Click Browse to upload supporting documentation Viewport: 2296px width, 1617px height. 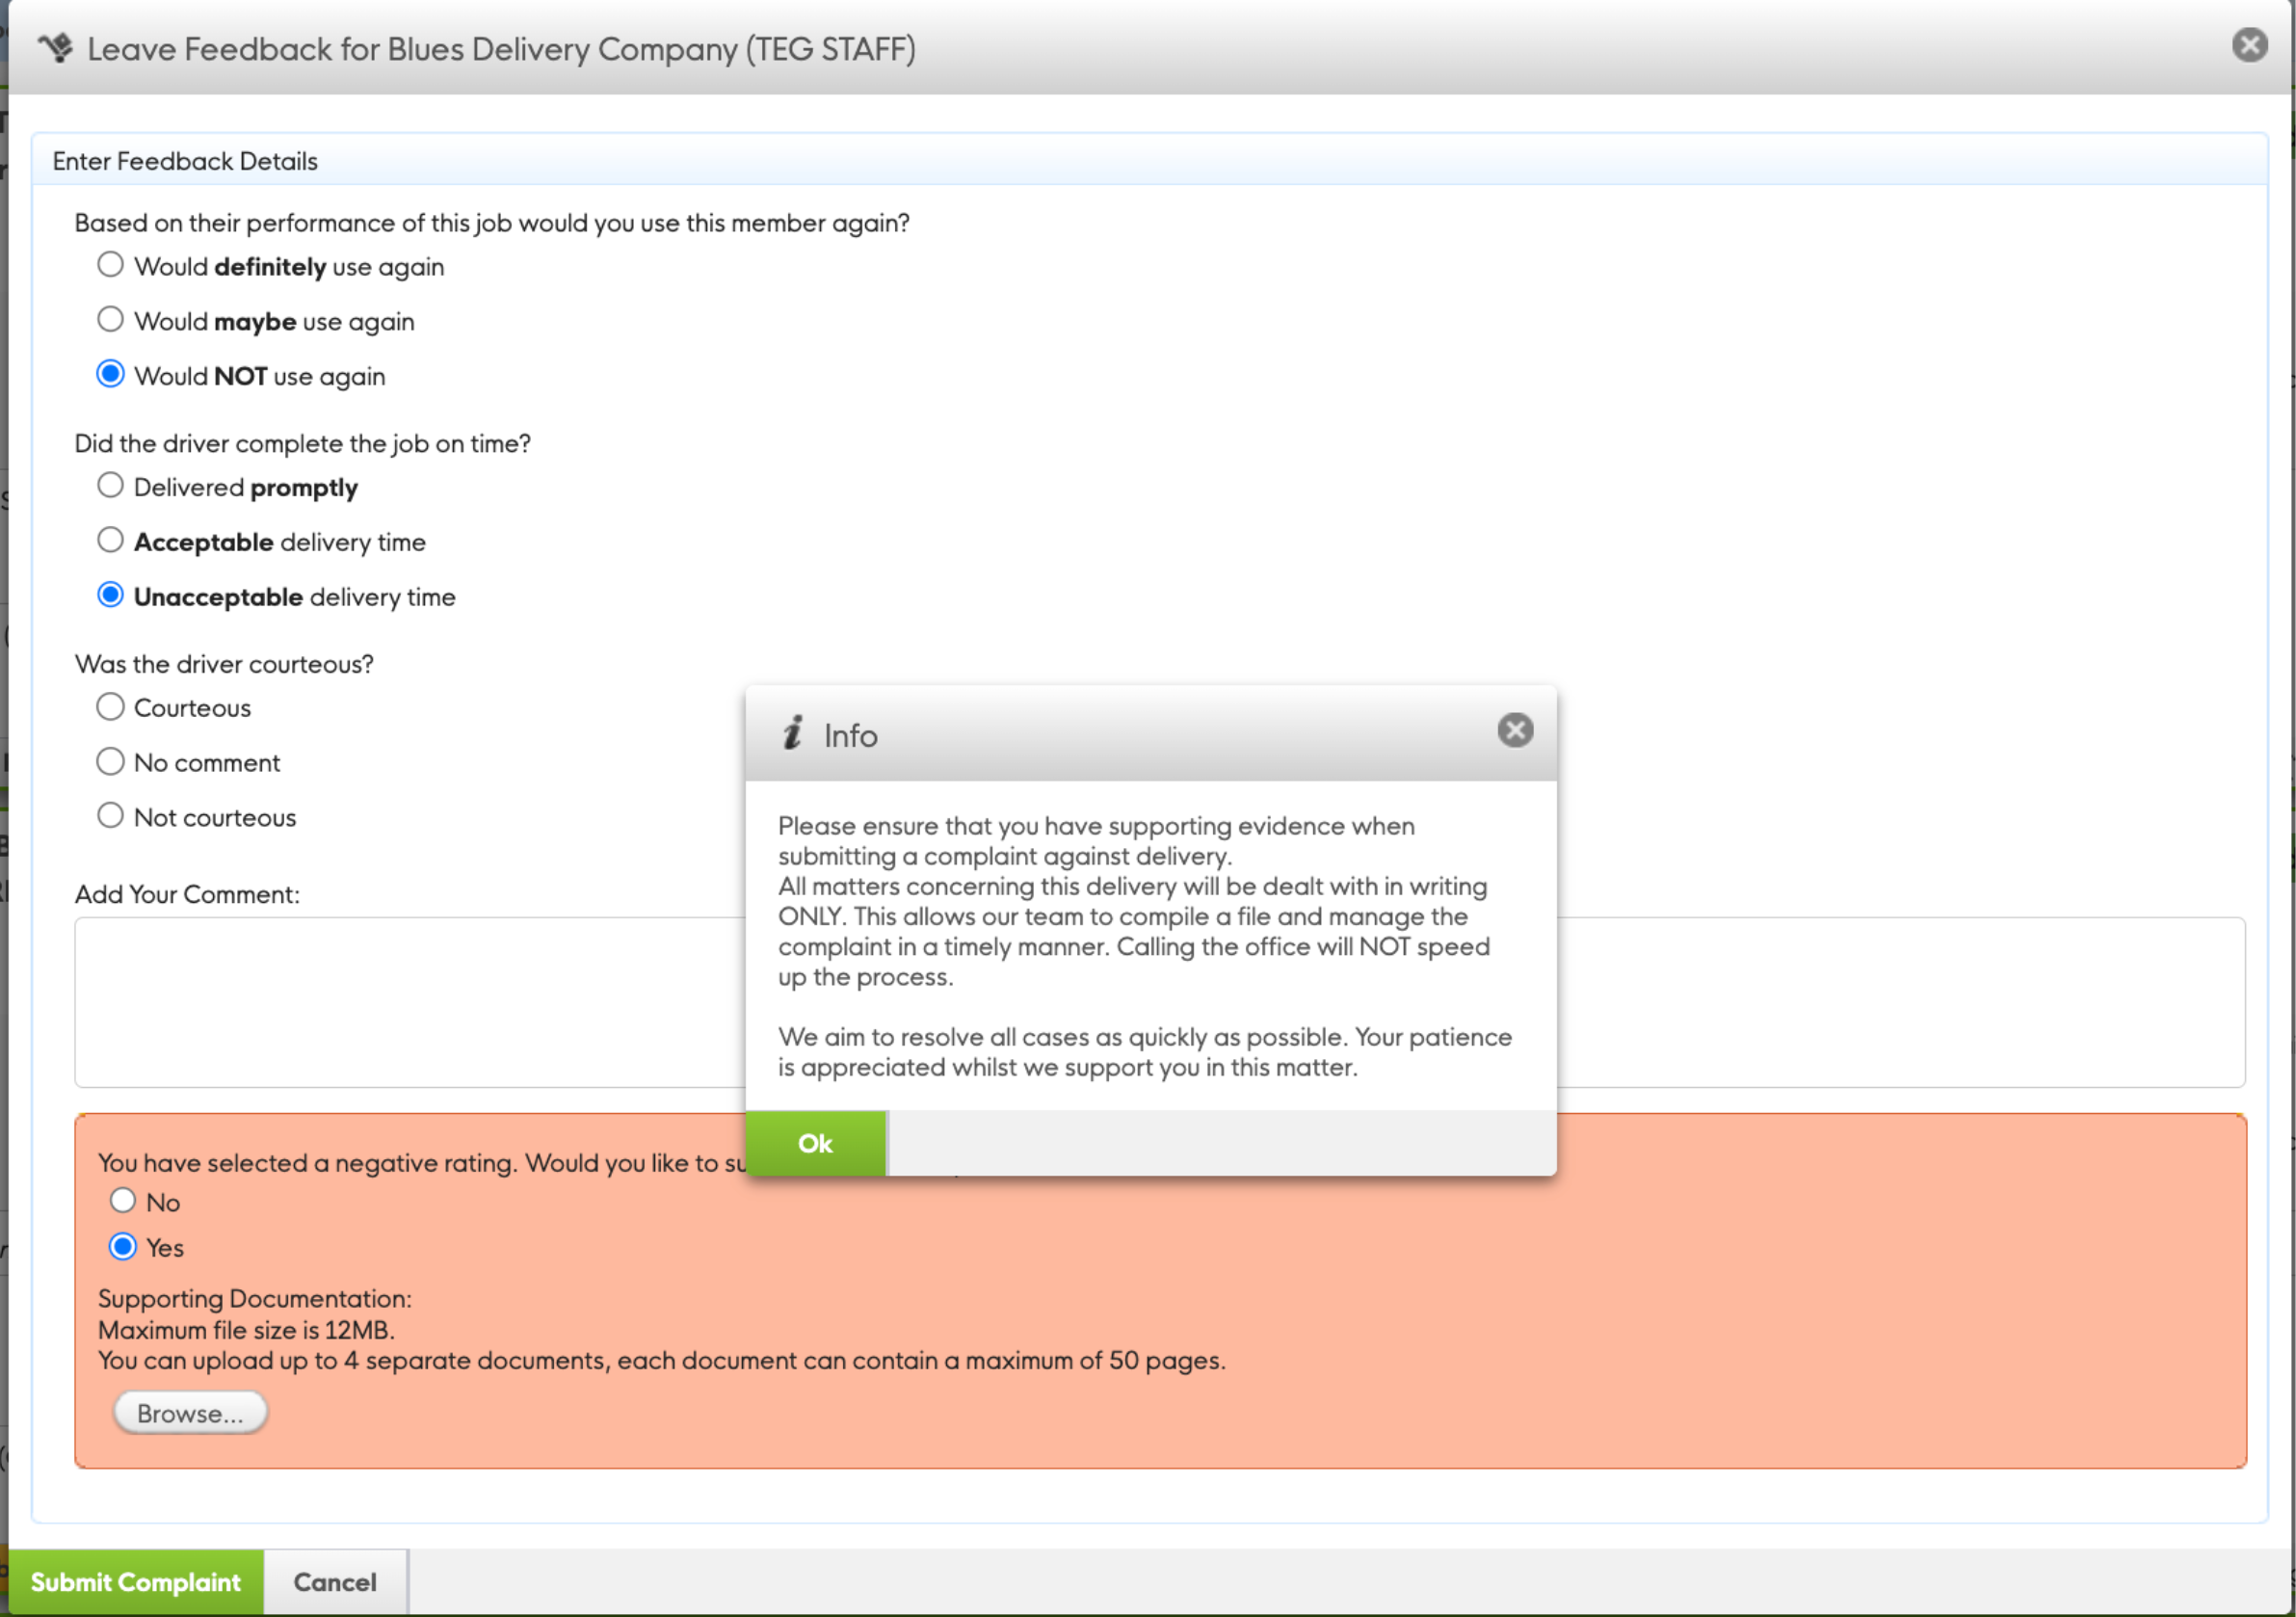[x=190, y=1413]
